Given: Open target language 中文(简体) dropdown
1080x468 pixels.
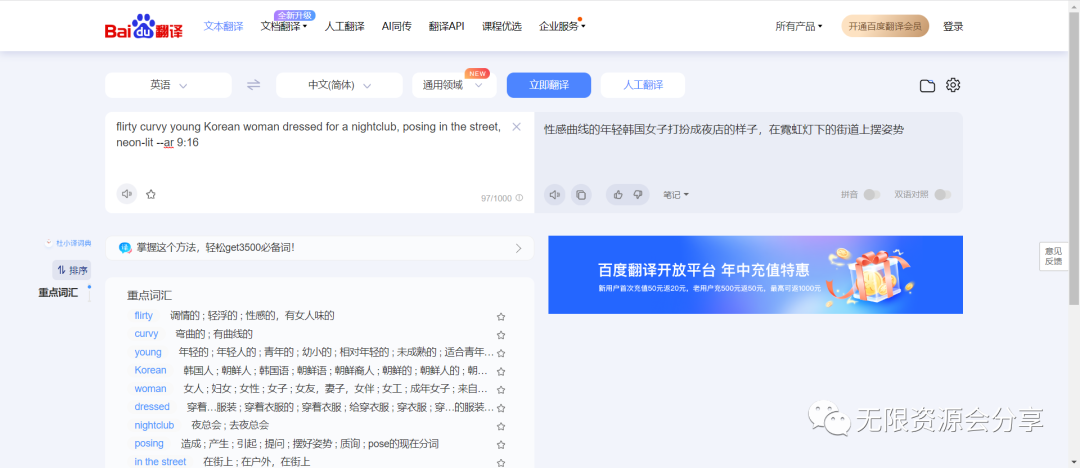Looking at the screenshot, I should point(339,85).
